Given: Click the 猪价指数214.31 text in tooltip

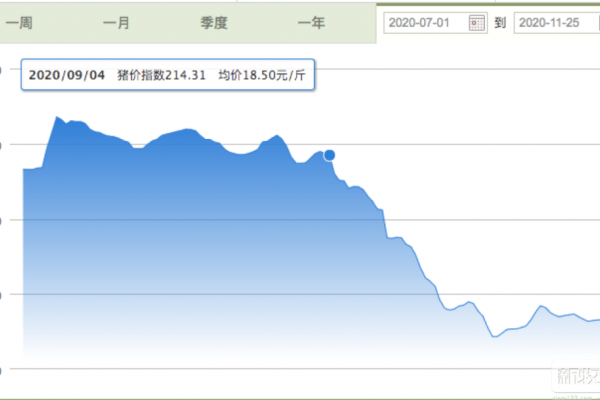Looking at the screenshot, I should coord(161,75).
